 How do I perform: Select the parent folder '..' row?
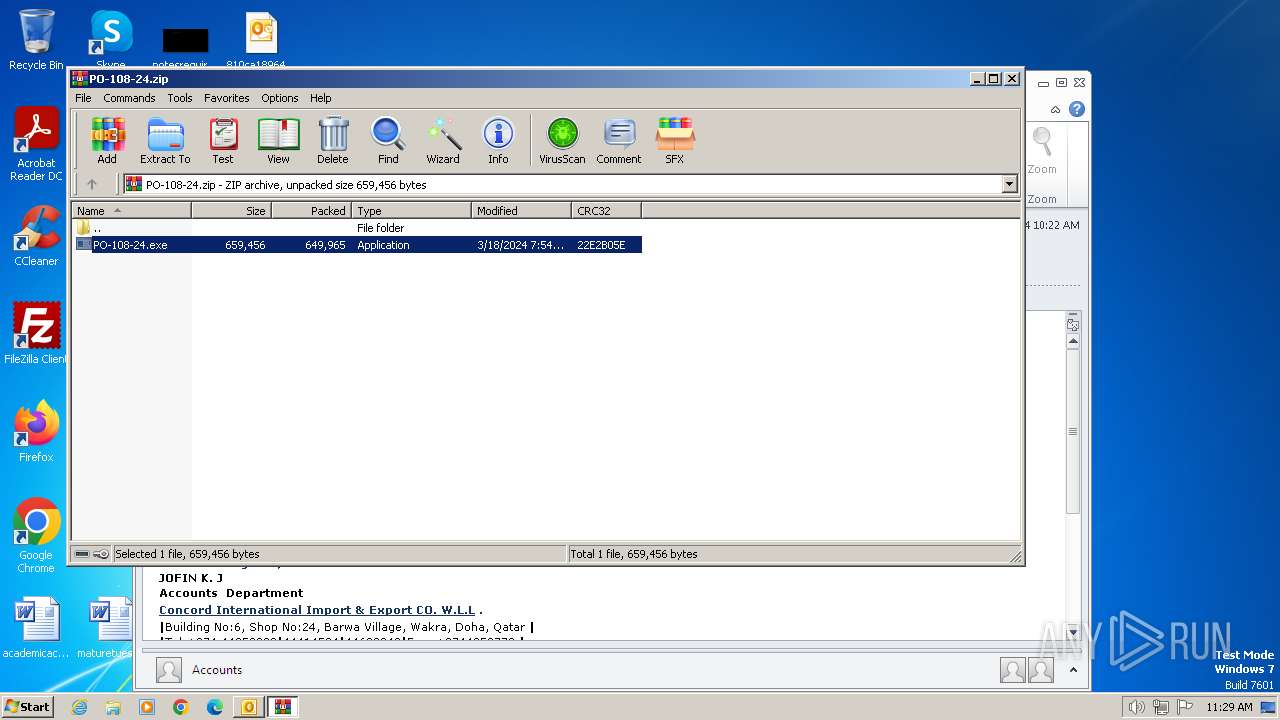coord(357,228)
